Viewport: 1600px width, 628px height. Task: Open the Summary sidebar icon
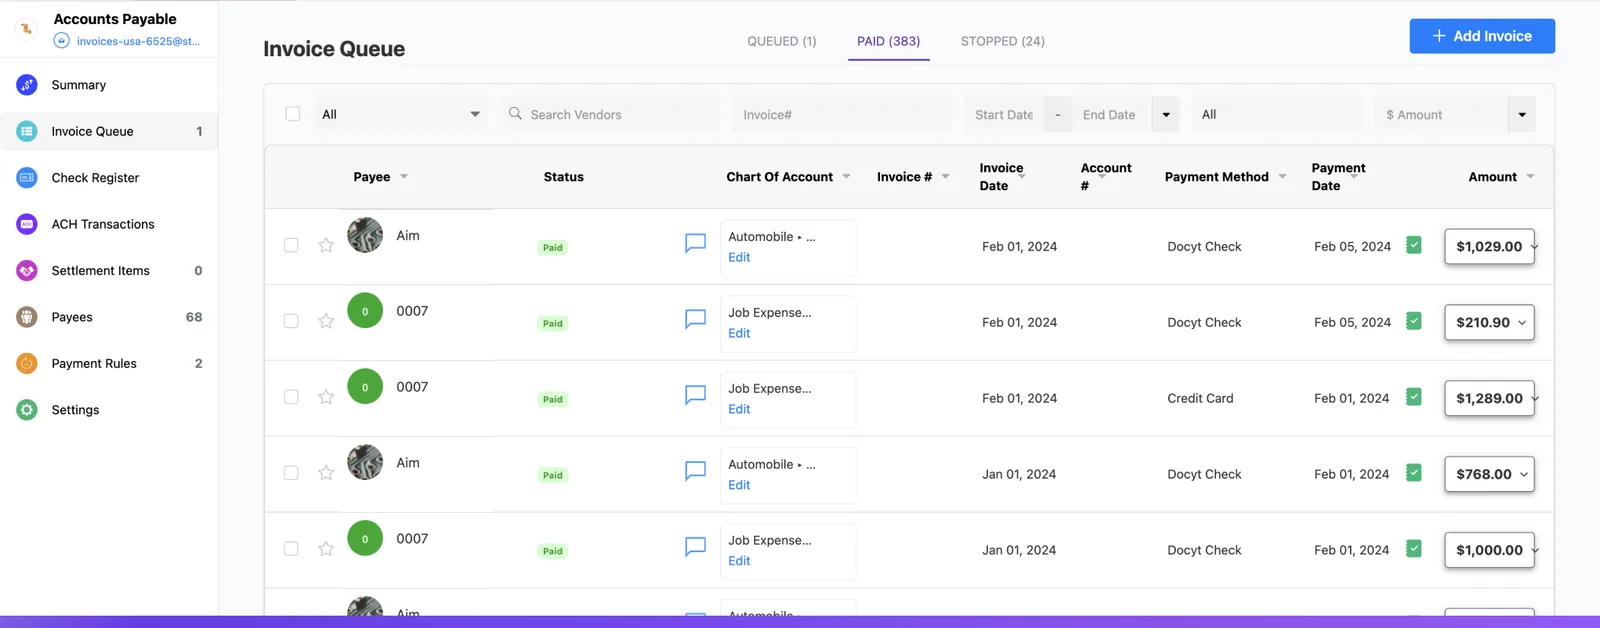click(x=27, y=85)
